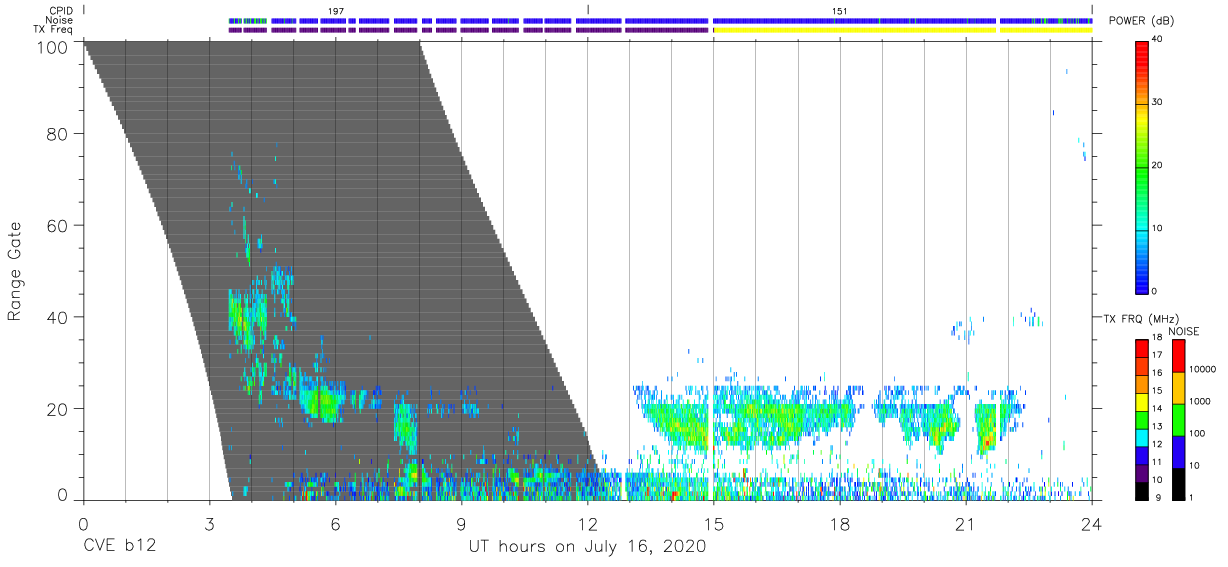Click the "3" tick on the UT hours axis
The image size is (1228, 567).
pyautogui.click(x=209, y=522)
